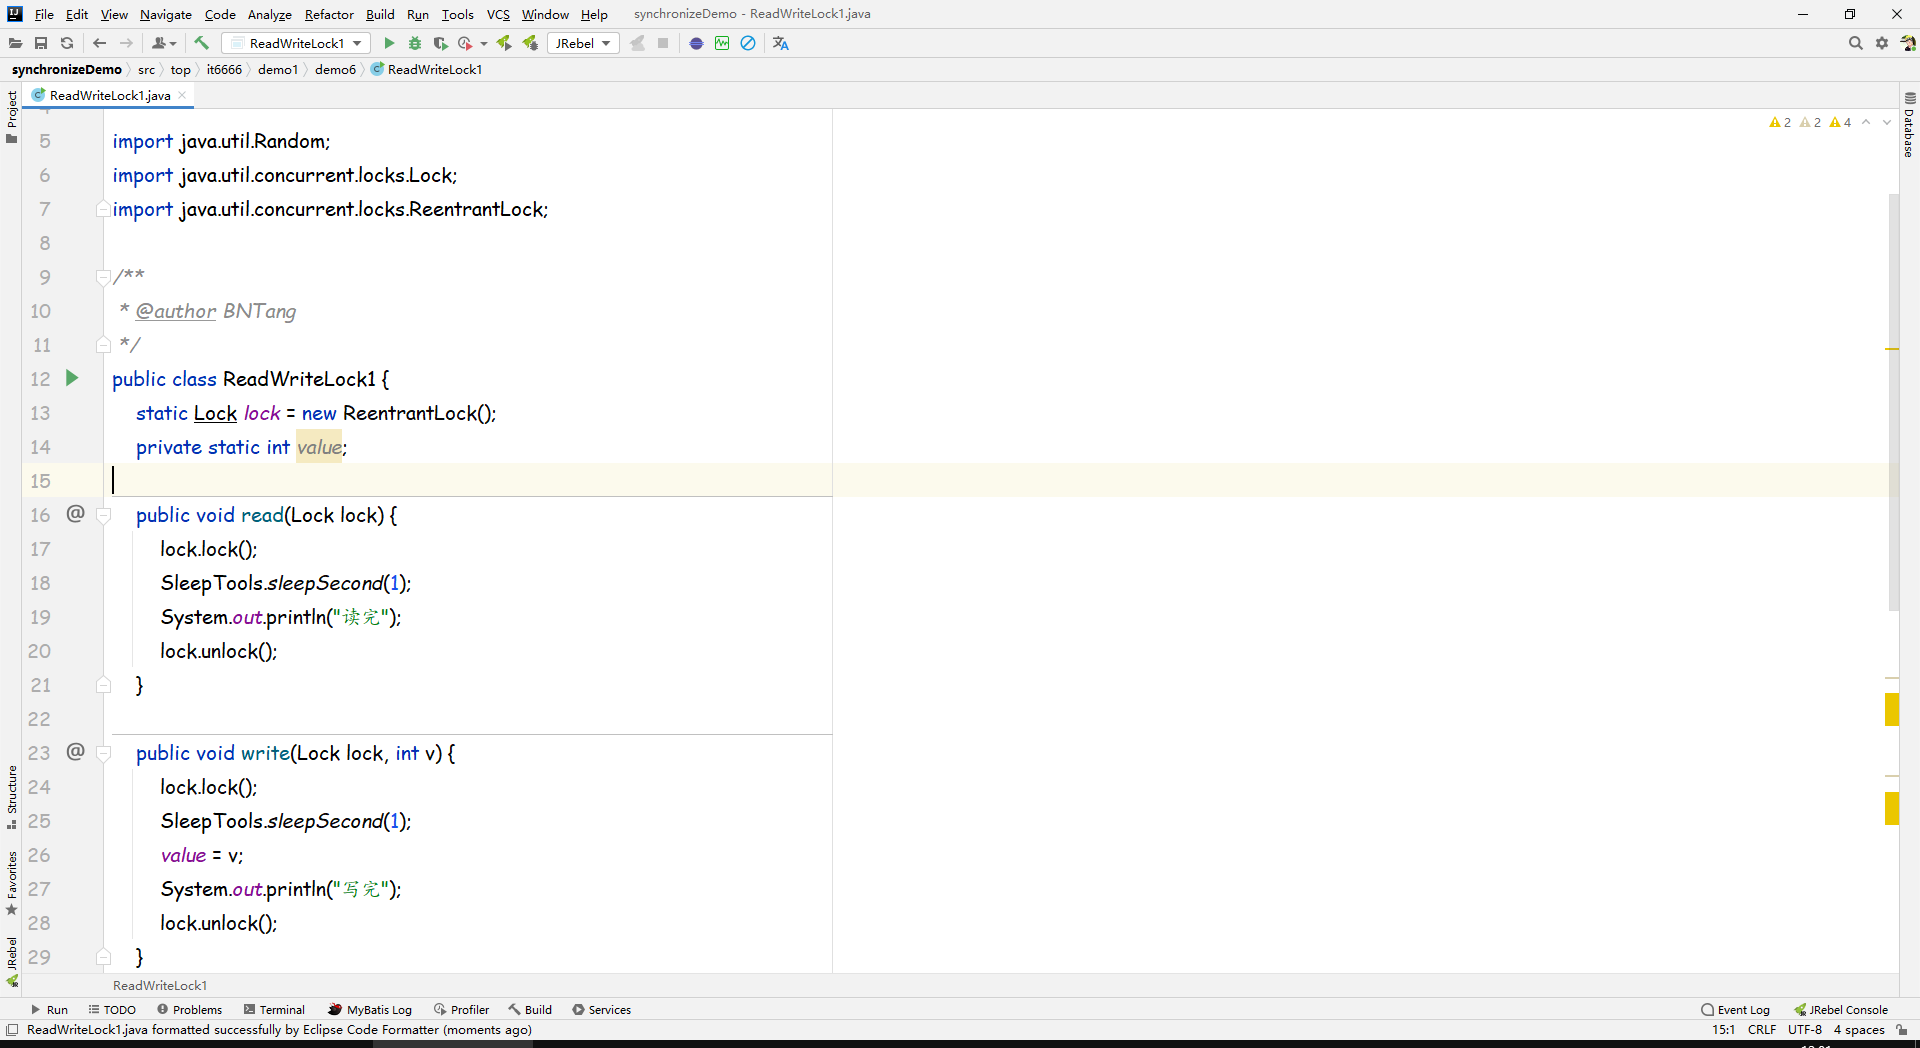Viewport: 1920px width, 1048px height.
Task: Open the Services tool window
Action: pyautogui.click(x=601, y=1010)
